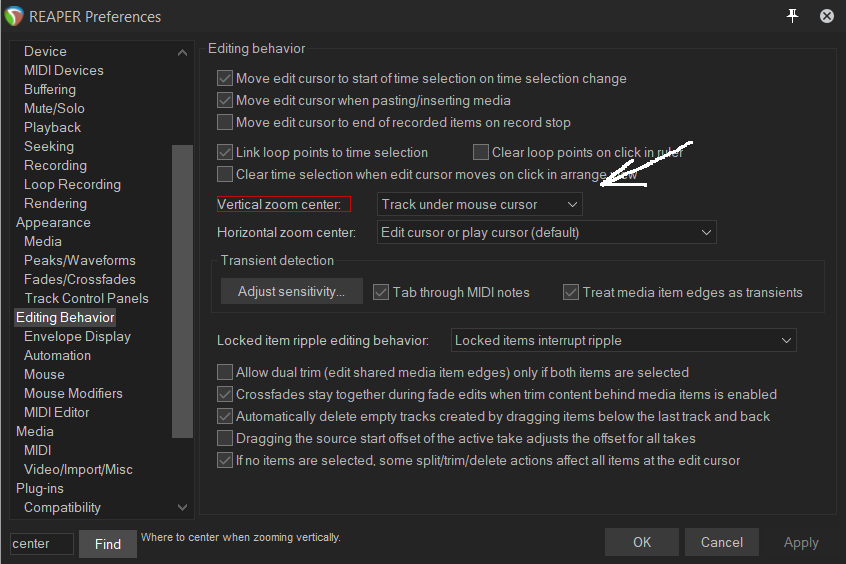Open Envelope Display preferences
The width and height of the screenshot is (846, 564).
pos(77,336)
